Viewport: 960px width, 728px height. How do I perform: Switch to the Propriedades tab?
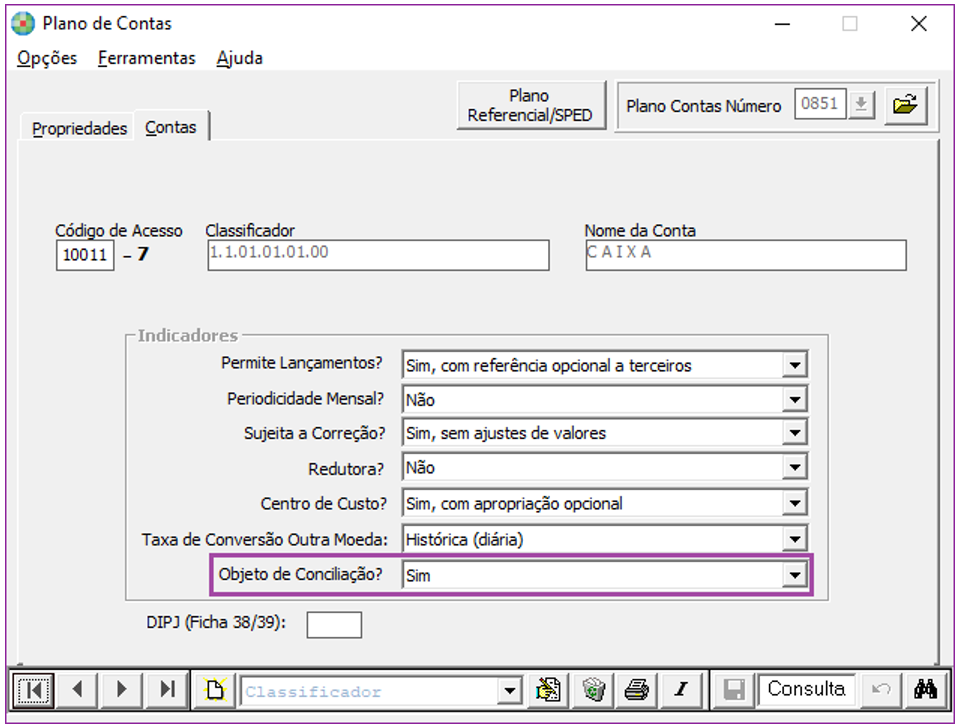click(79, 129)
